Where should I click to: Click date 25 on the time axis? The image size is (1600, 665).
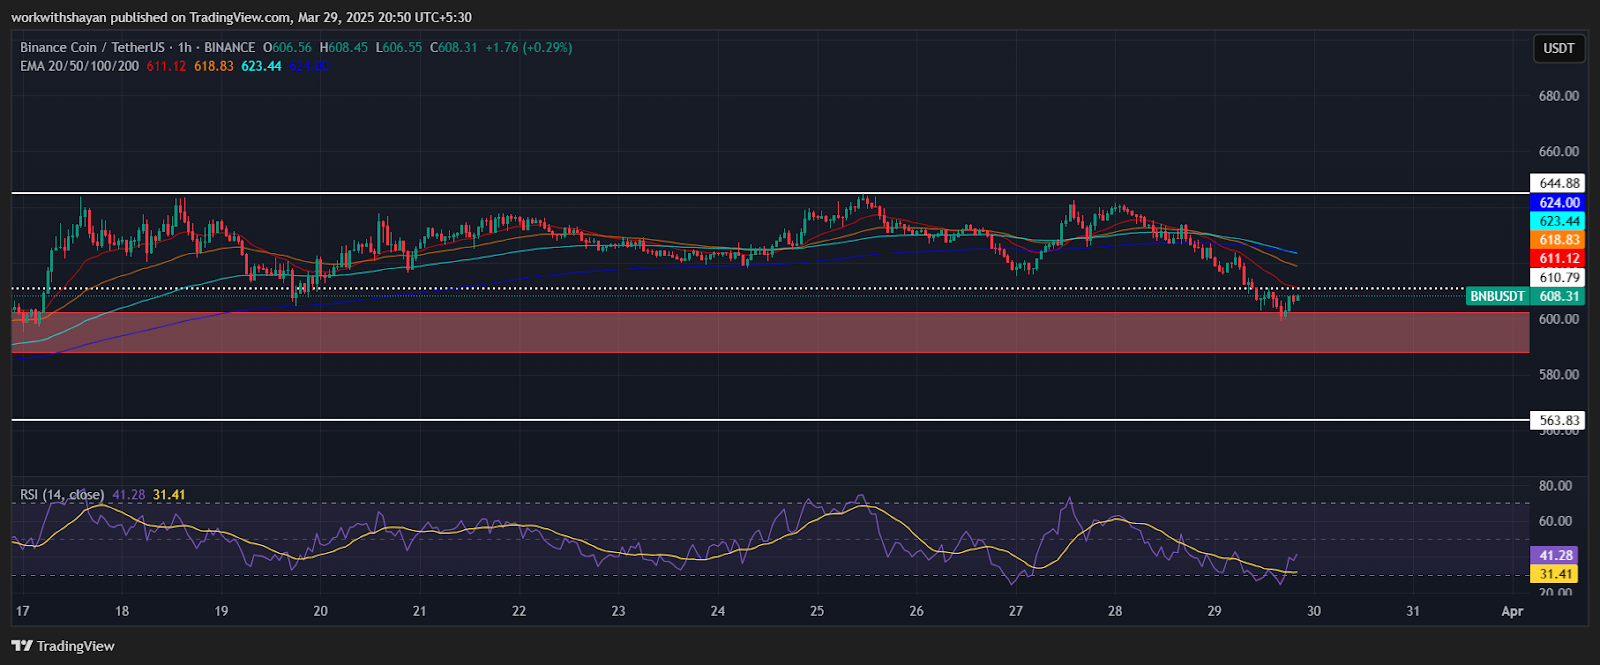(x=817, y=611)
